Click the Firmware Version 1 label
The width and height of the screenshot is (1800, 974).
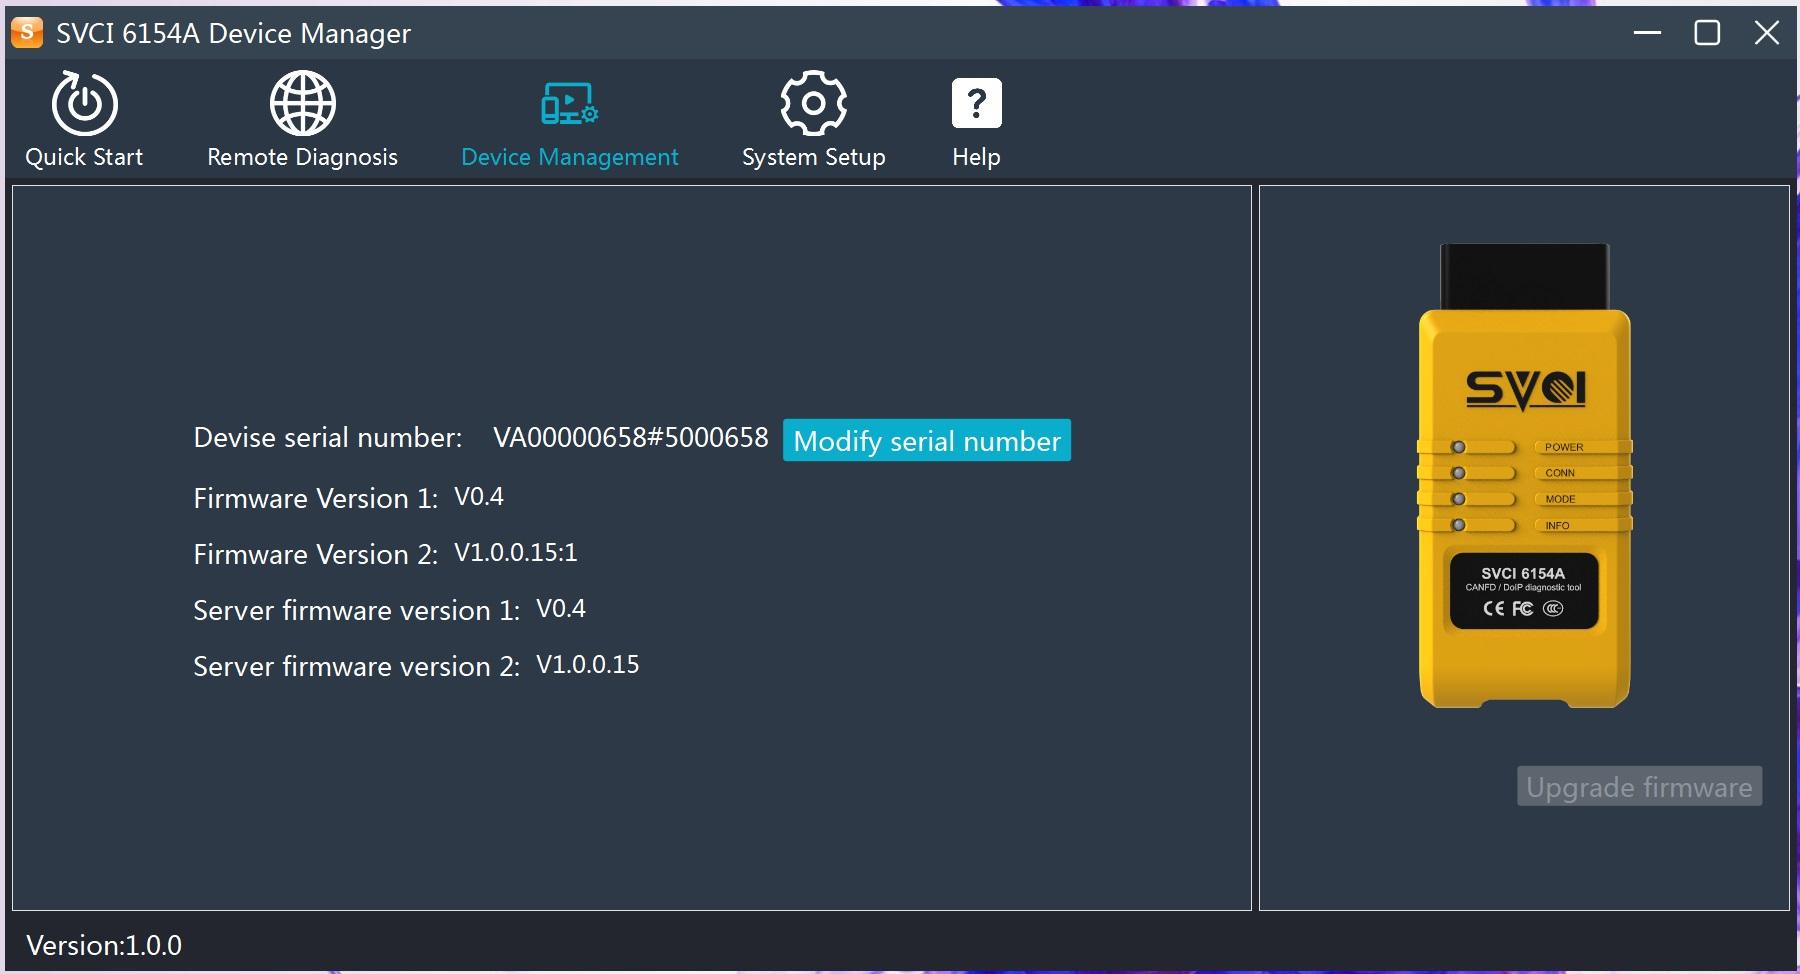[x=316, y=498]
